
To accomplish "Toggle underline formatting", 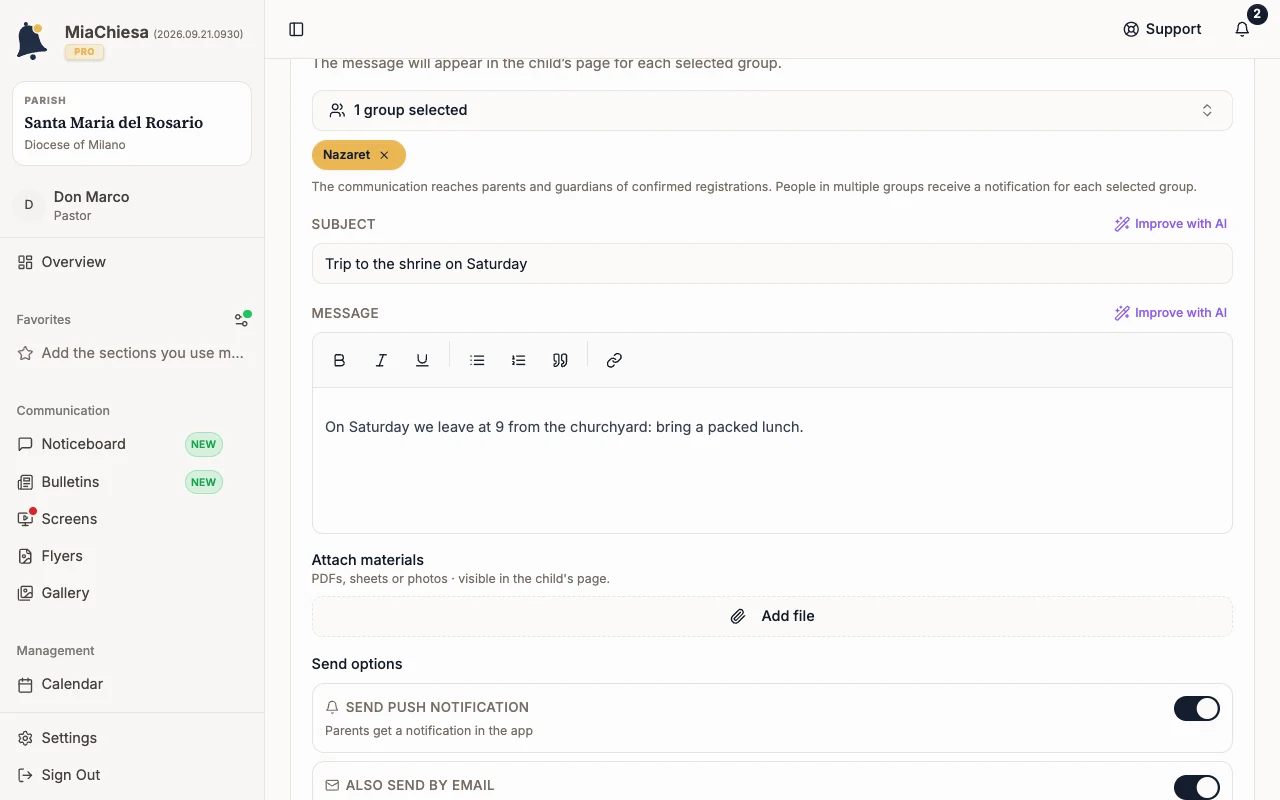I will tap(422, 360).
